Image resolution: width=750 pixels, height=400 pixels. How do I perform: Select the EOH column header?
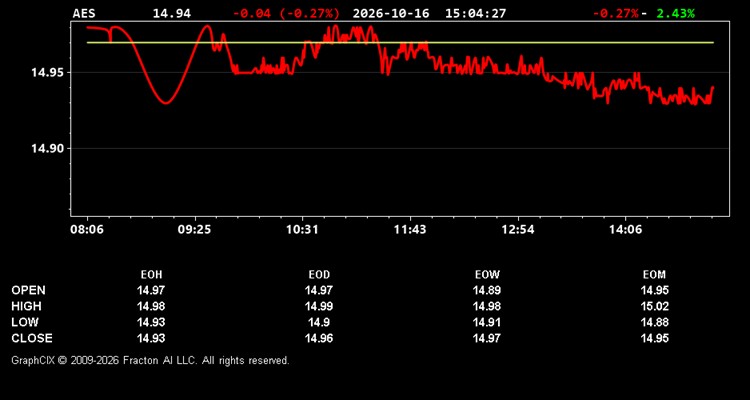coord(151,275)
